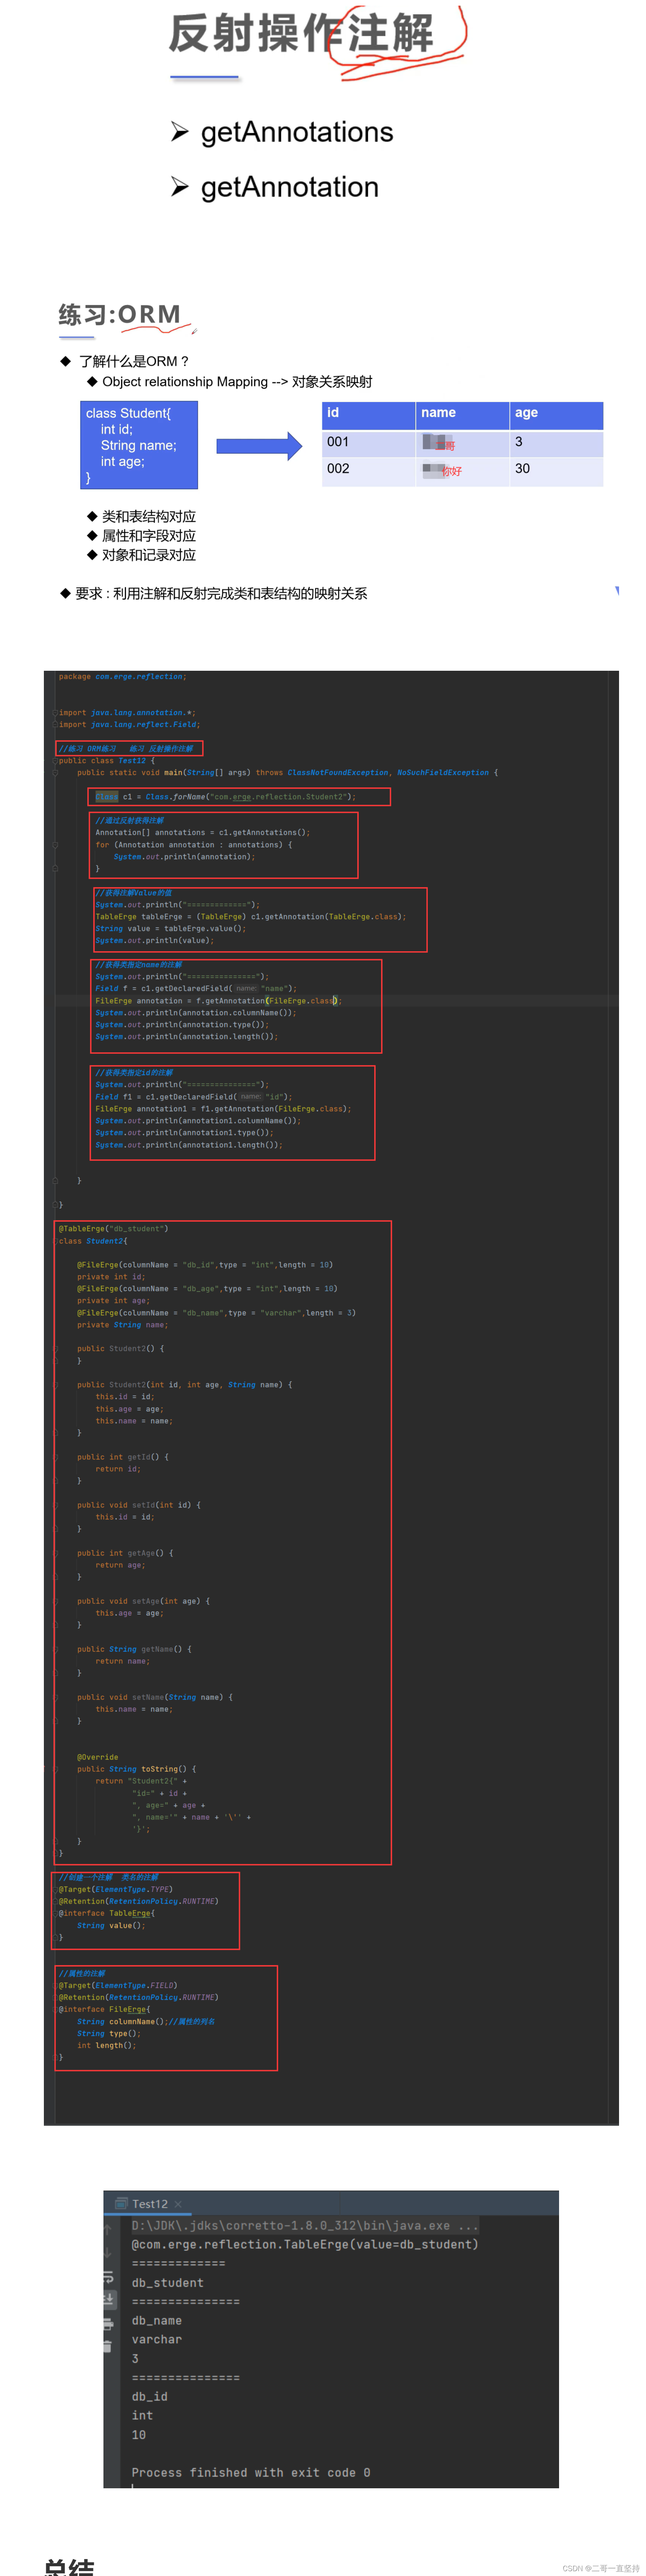
Task: Click the '练习:ORM' heading
Action: [x=120, y=315]
